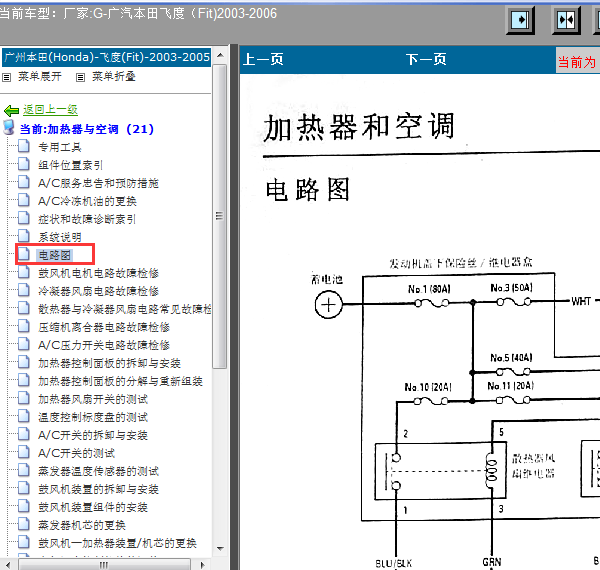This screenshot has width=600, height=570.
Task: Open 组件位置索引 entry
Action: point(70,165)
